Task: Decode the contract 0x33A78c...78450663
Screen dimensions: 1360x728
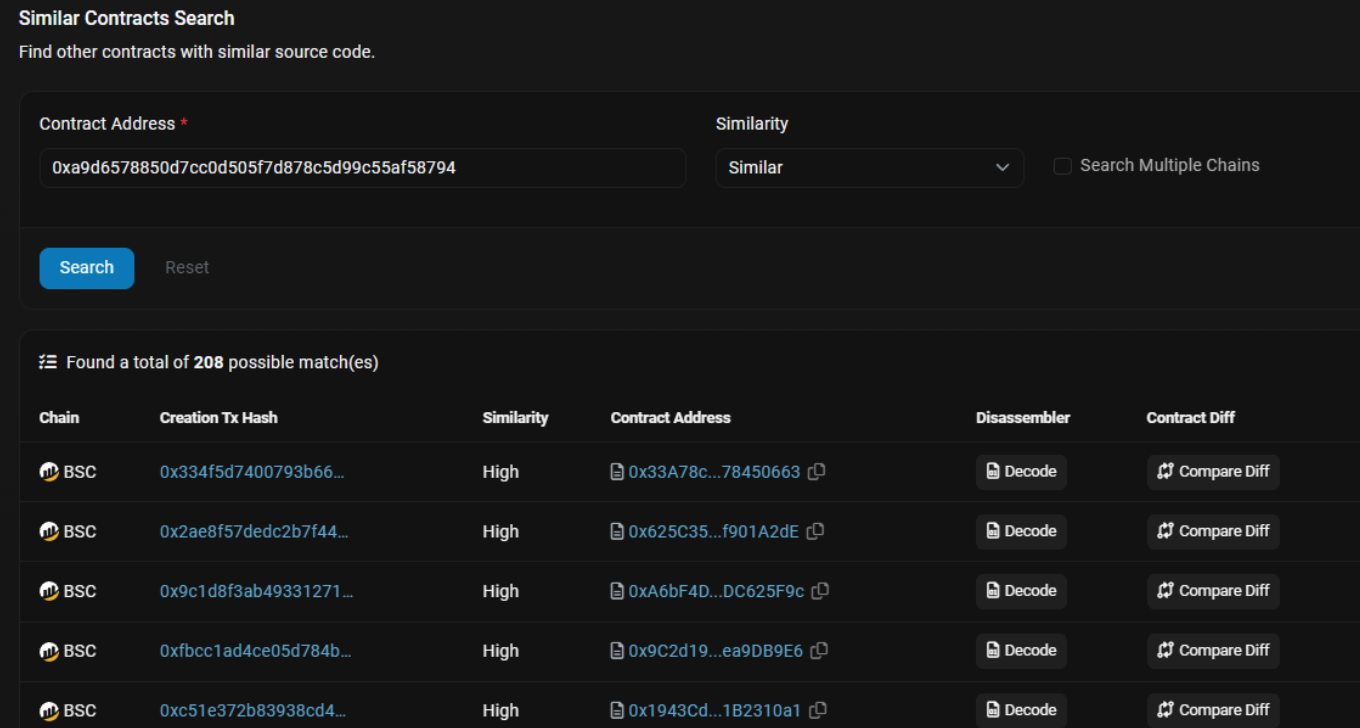Action: [x=1021, y=472]
